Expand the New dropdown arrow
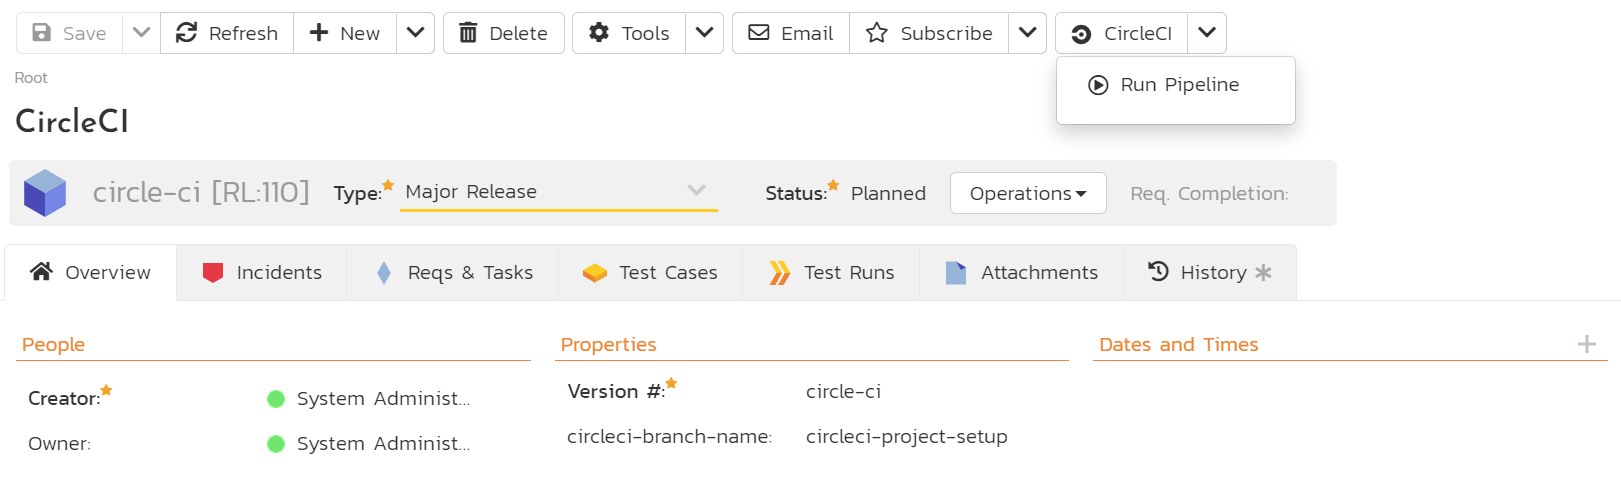Image resolution: width=1621 pixels, height=487 pixels. [x=416, y=33]
